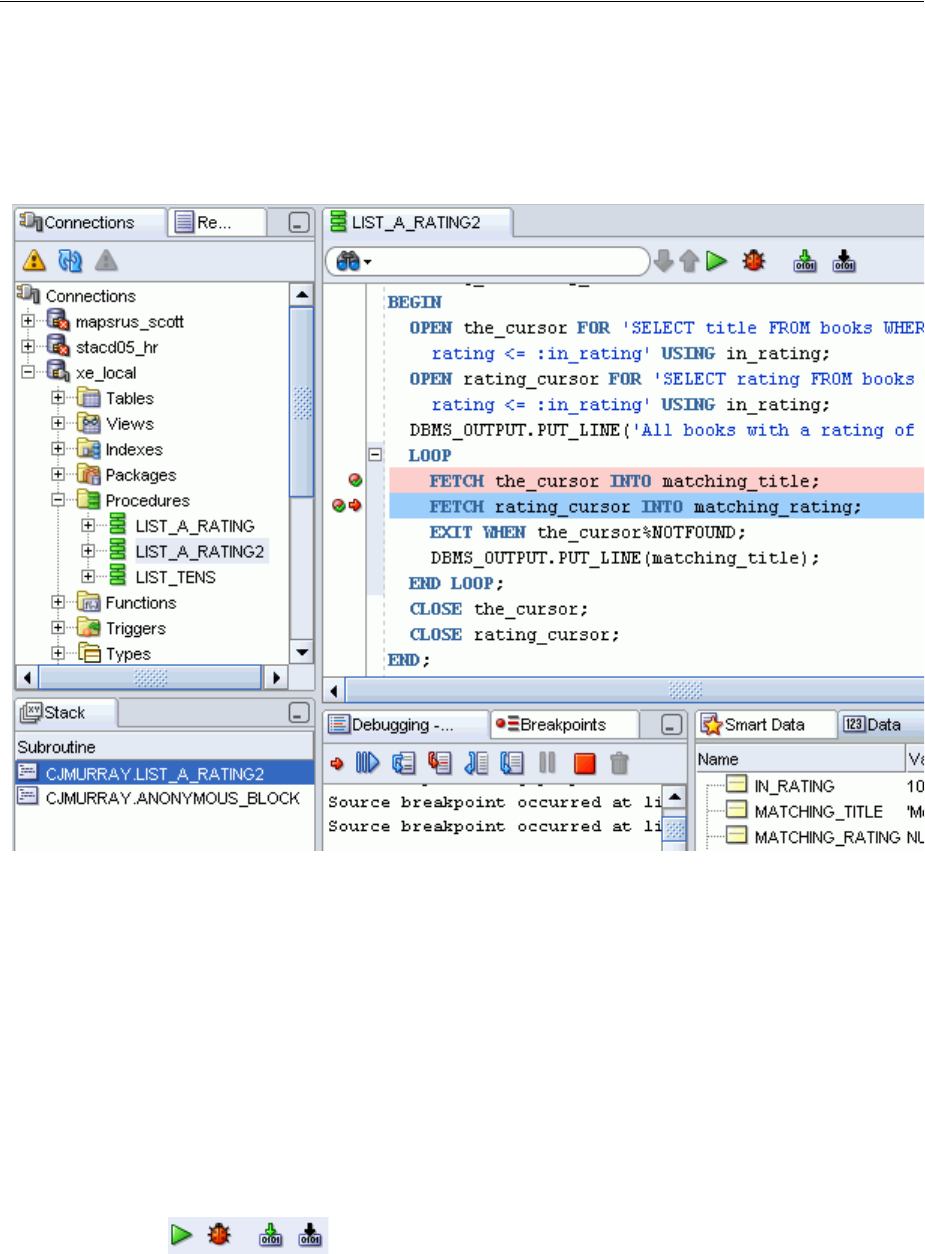Collapse the xe_local connection
925x1254 pixels.
[x=28, y=372]
